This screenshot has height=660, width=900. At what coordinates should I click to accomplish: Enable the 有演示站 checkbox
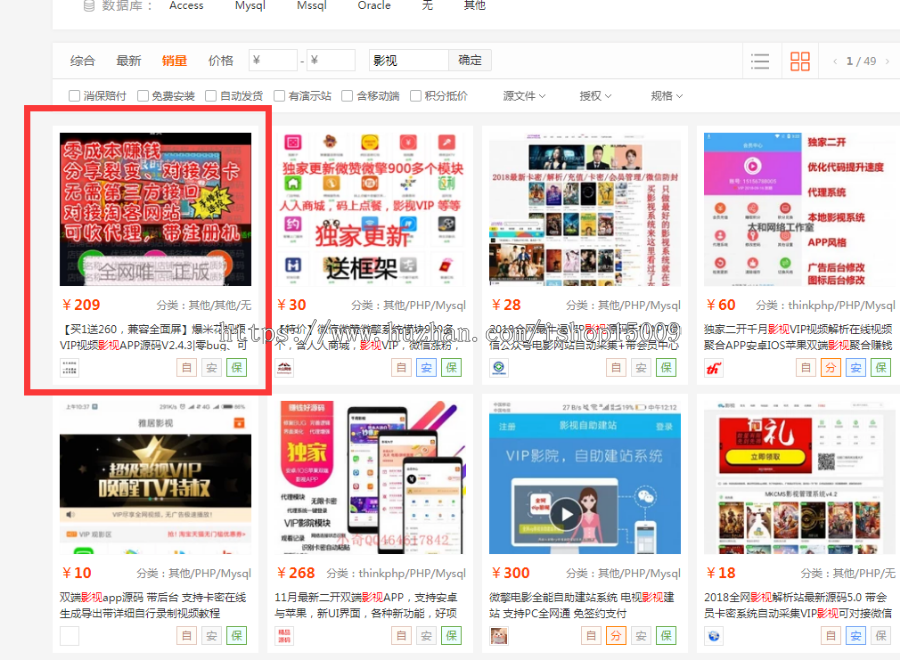pyautogui.click(x=278, y=95)
